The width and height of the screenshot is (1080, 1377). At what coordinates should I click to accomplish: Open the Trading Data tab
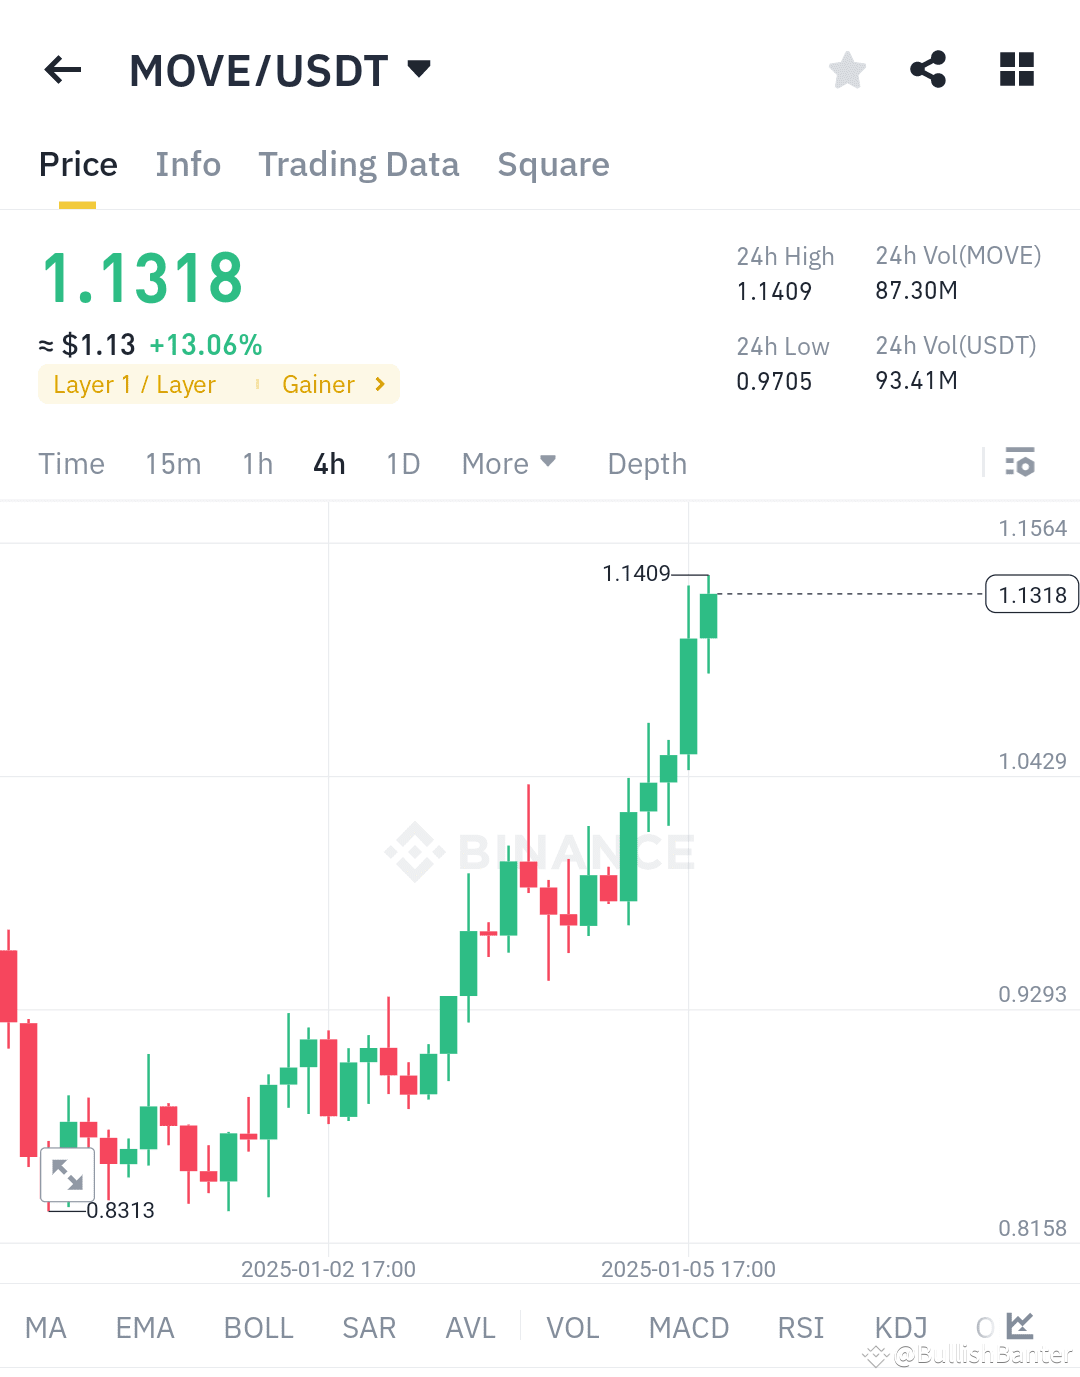pos(358,164)
